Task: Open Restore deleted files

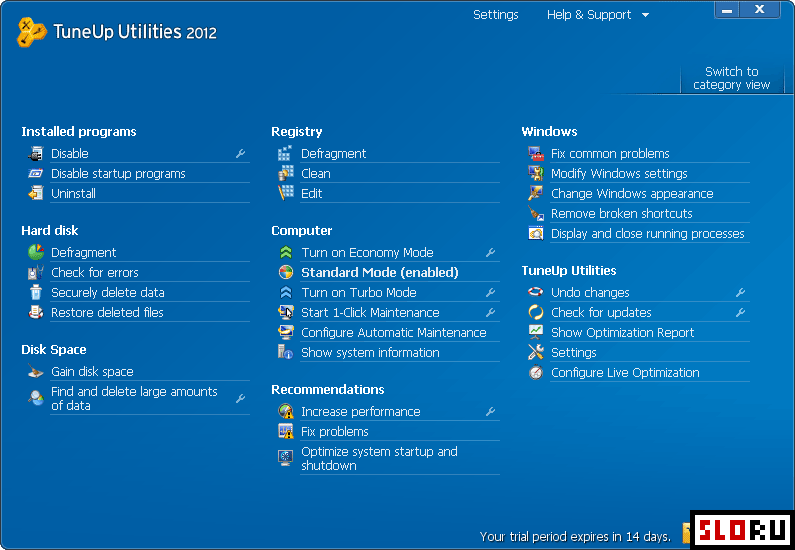Action: 107,312
